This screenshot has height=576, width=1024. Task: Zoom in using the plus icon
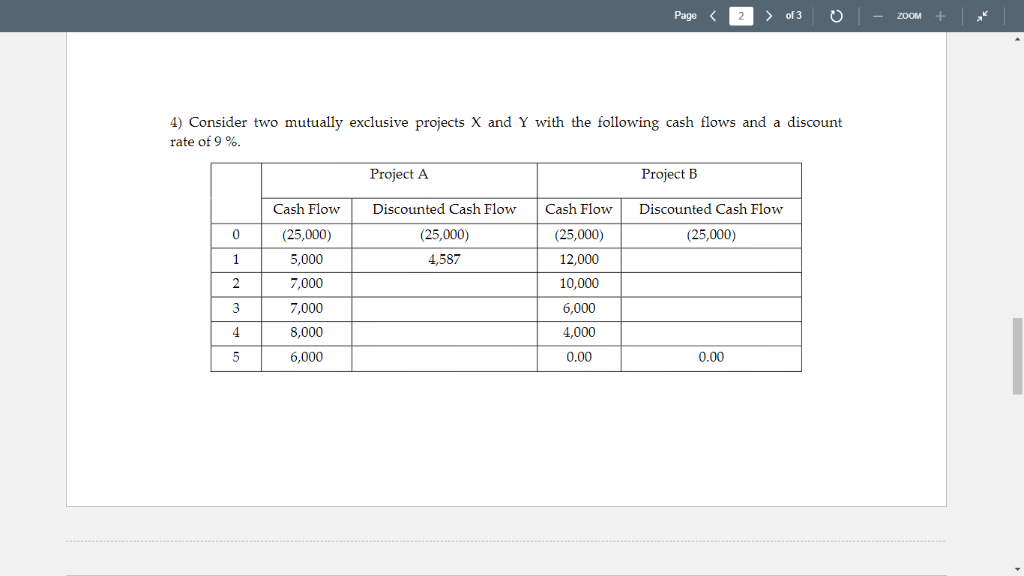(x=941, y=15)
